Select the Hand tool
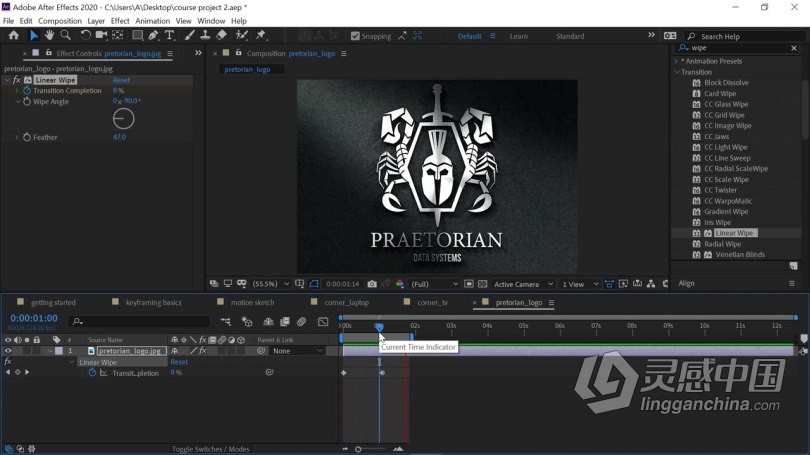 tap(49, 35)
